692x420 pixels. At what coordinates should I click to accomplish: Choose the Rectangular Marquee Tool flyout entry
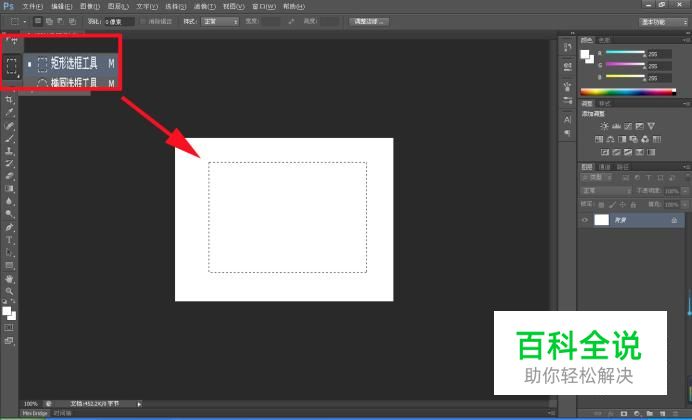71,64
